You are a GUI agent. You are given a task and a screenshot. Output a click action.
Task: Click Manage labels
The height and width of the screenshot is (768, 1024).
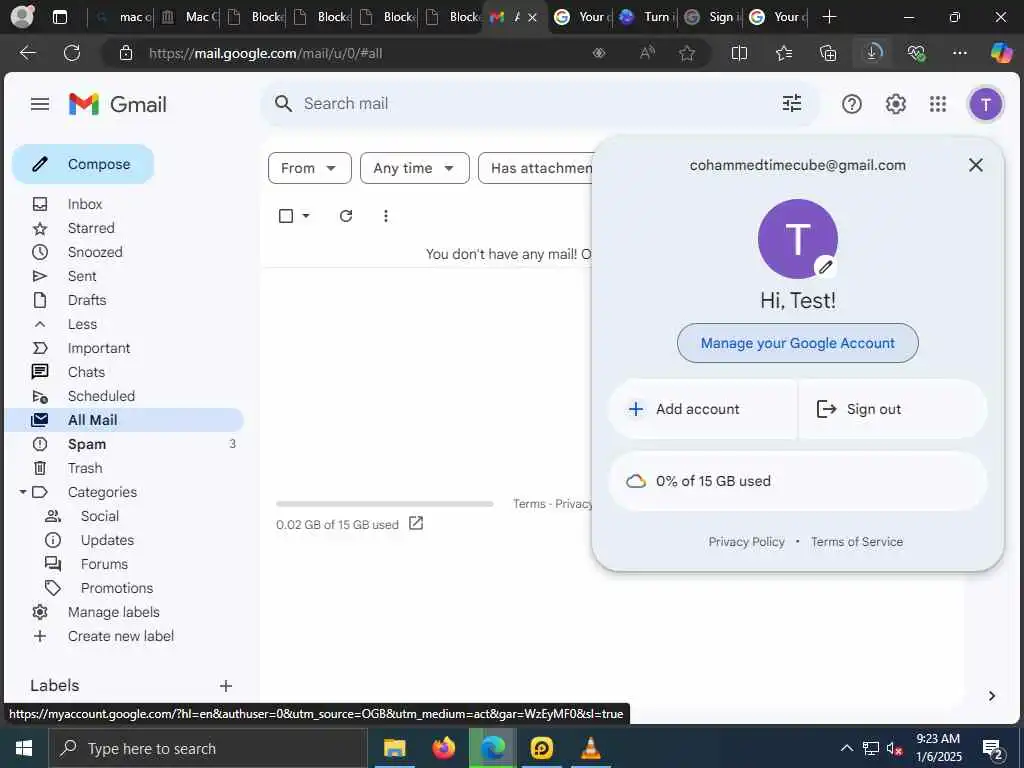(x=114, y=612)
